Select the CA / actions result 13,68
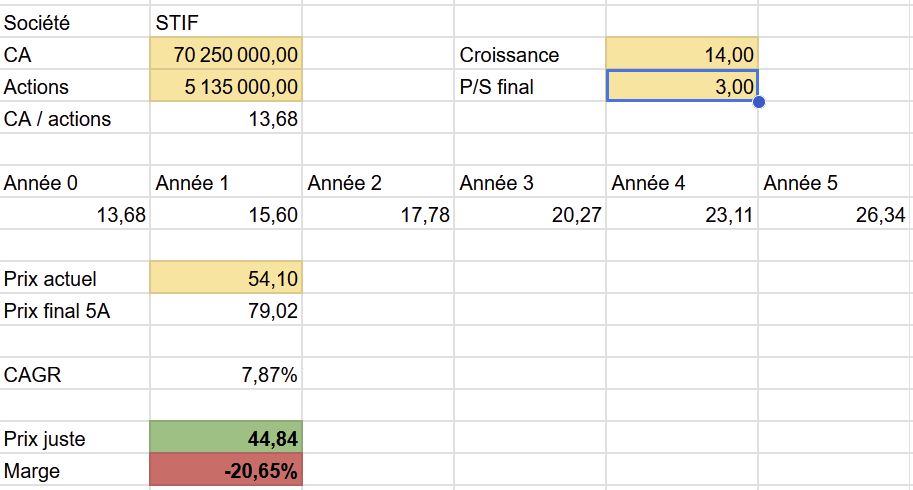This screenshot has width=913, height=490. [x=226, y=118]
